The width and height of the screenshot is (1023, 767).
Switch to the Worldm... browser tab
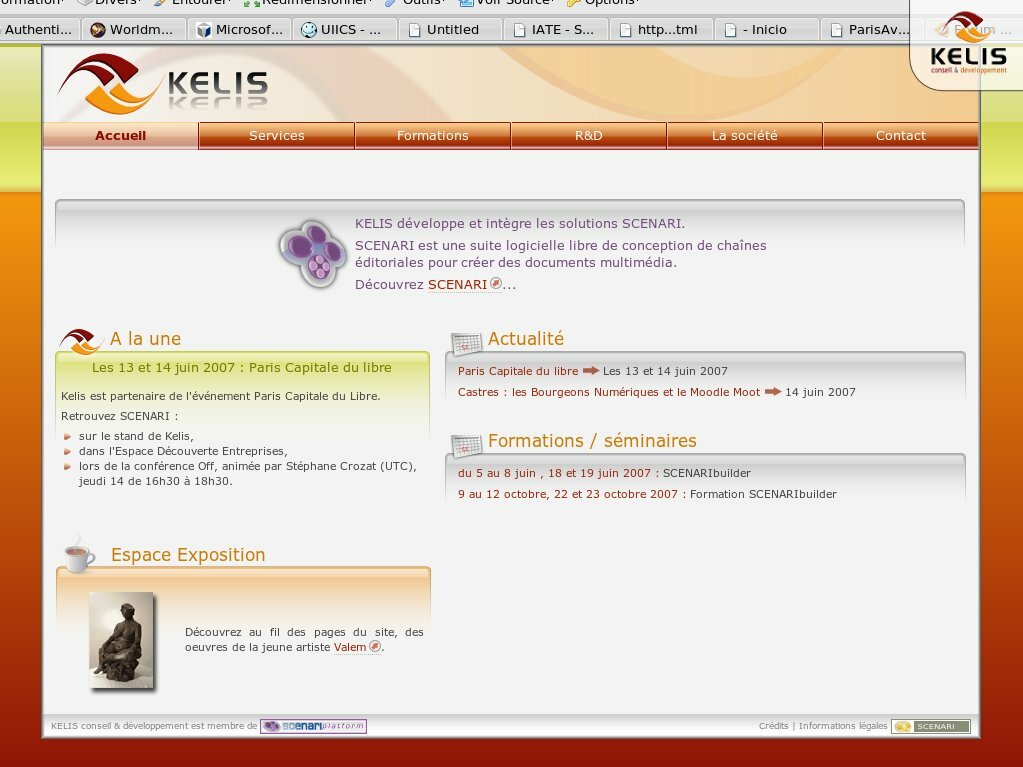134,29
